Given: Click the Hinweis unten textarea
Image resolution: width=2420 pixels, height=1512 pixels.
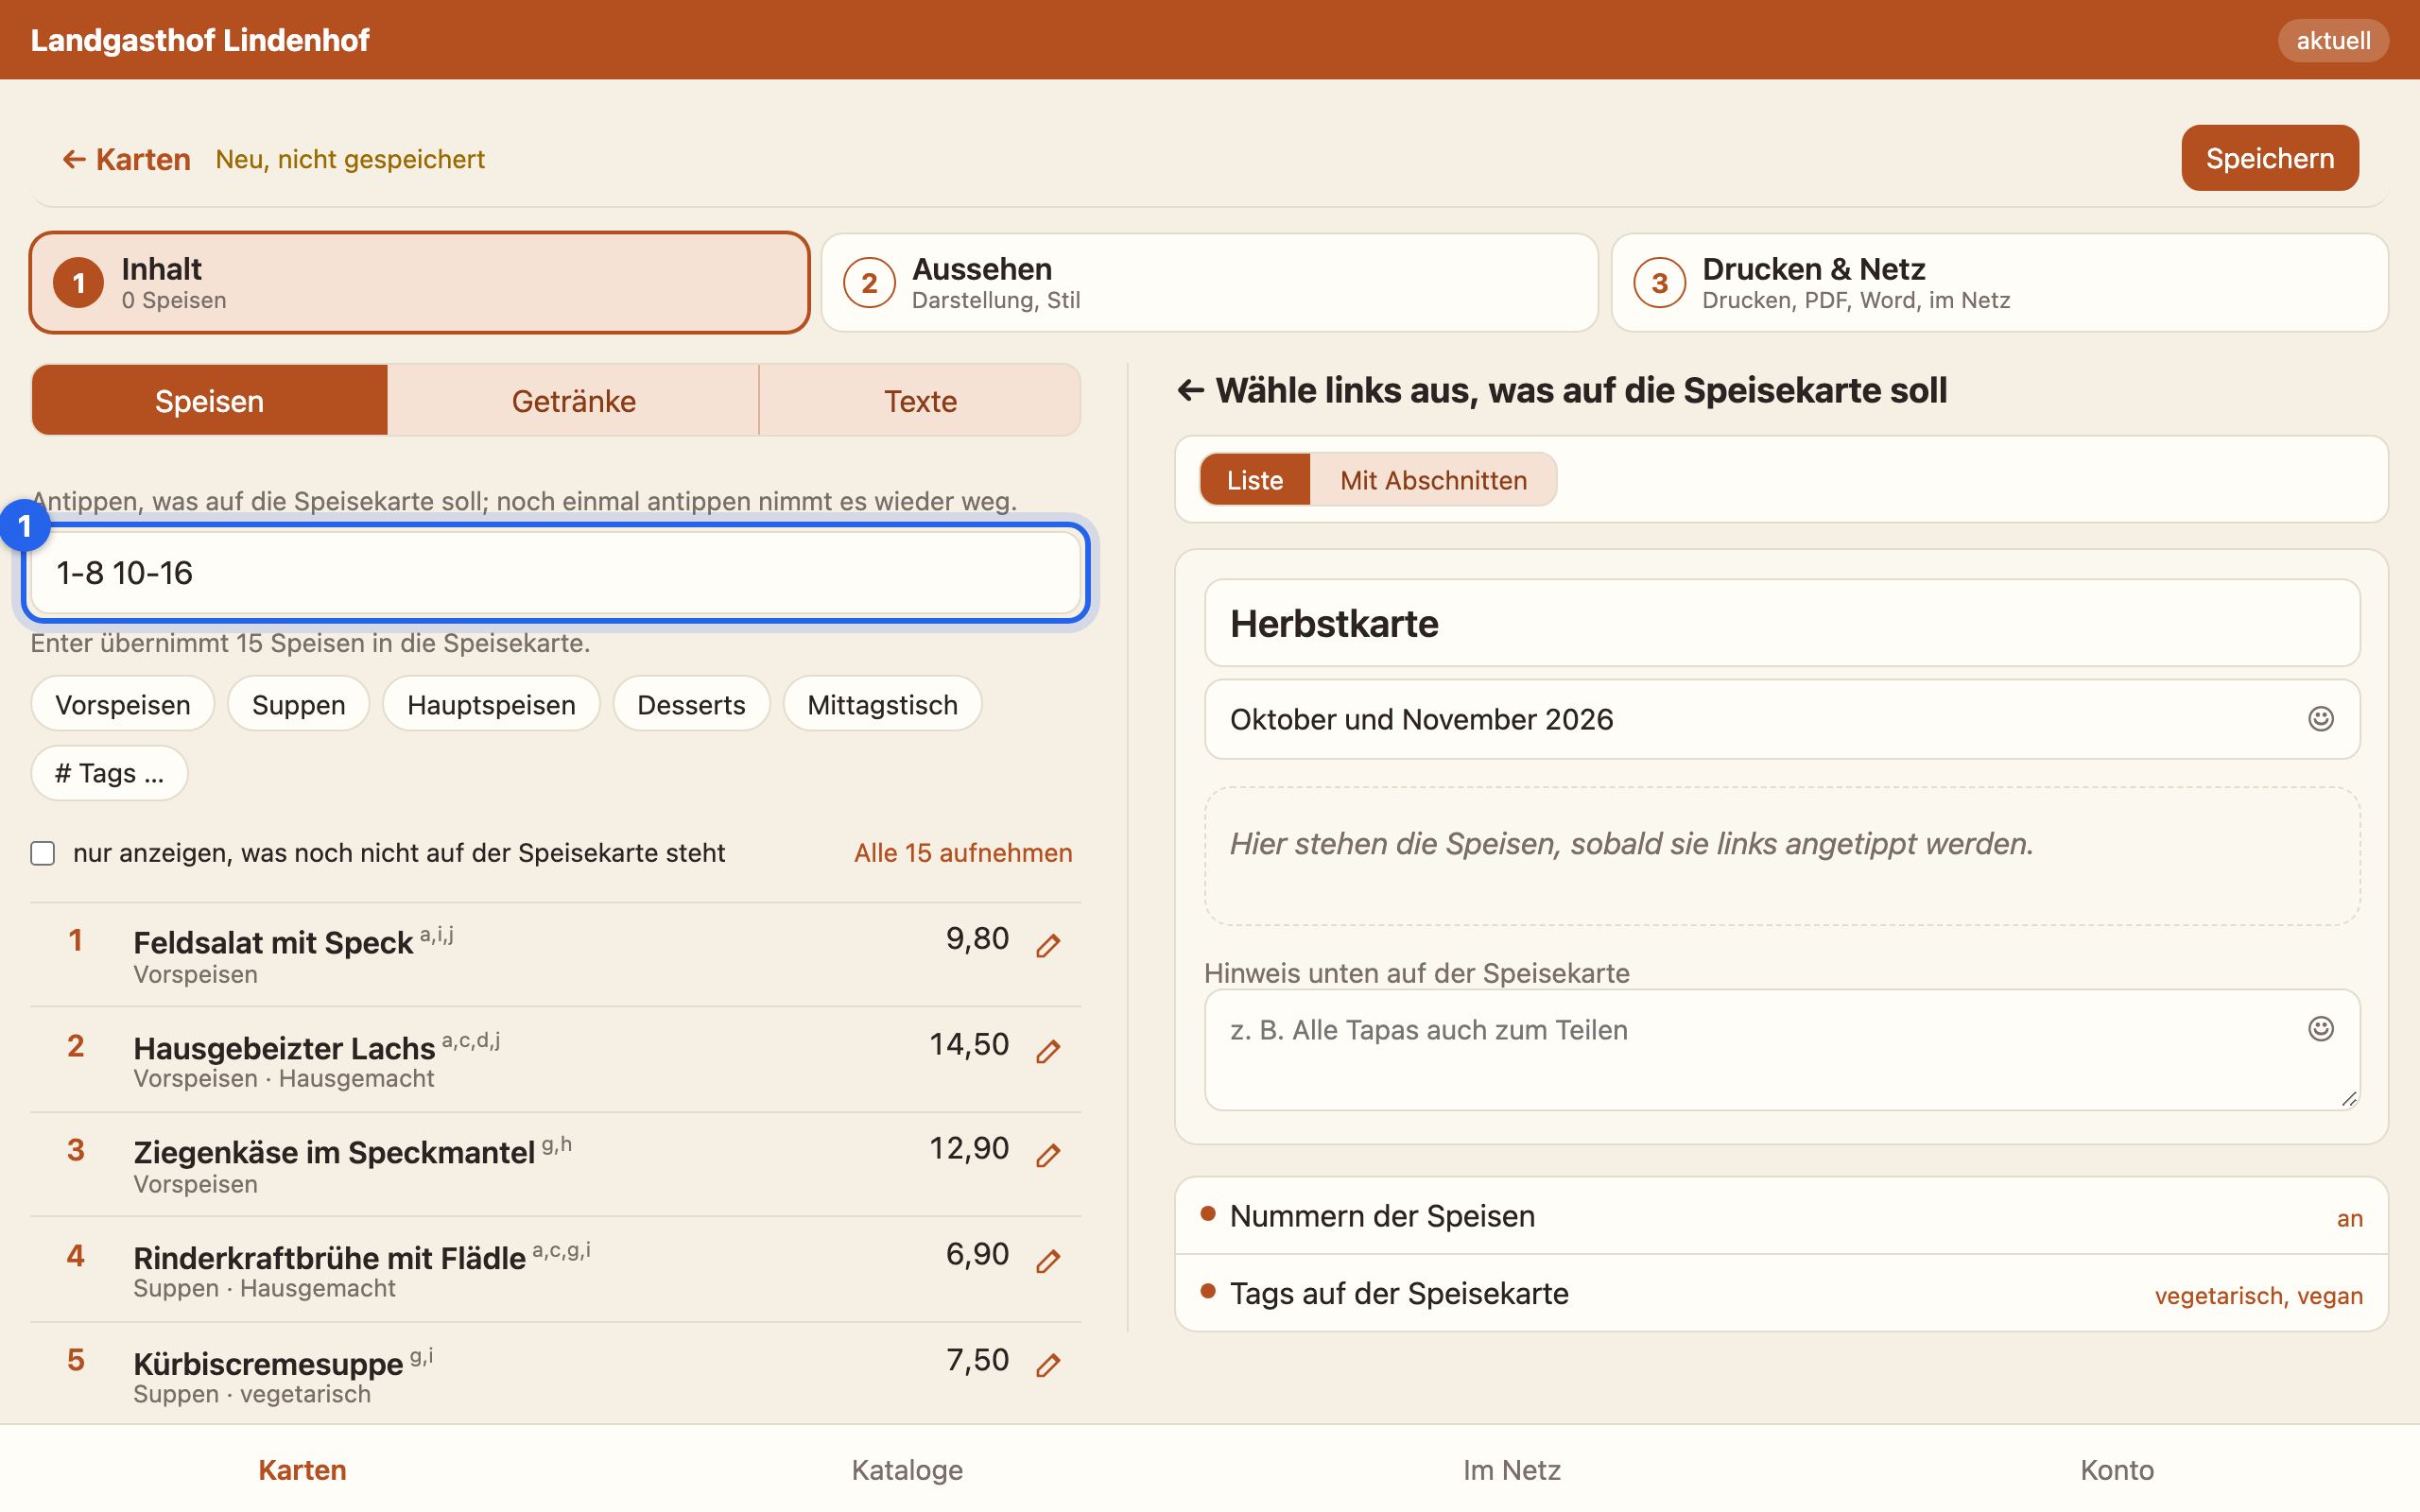Looking at the screenshot, I should 1782,1050.
